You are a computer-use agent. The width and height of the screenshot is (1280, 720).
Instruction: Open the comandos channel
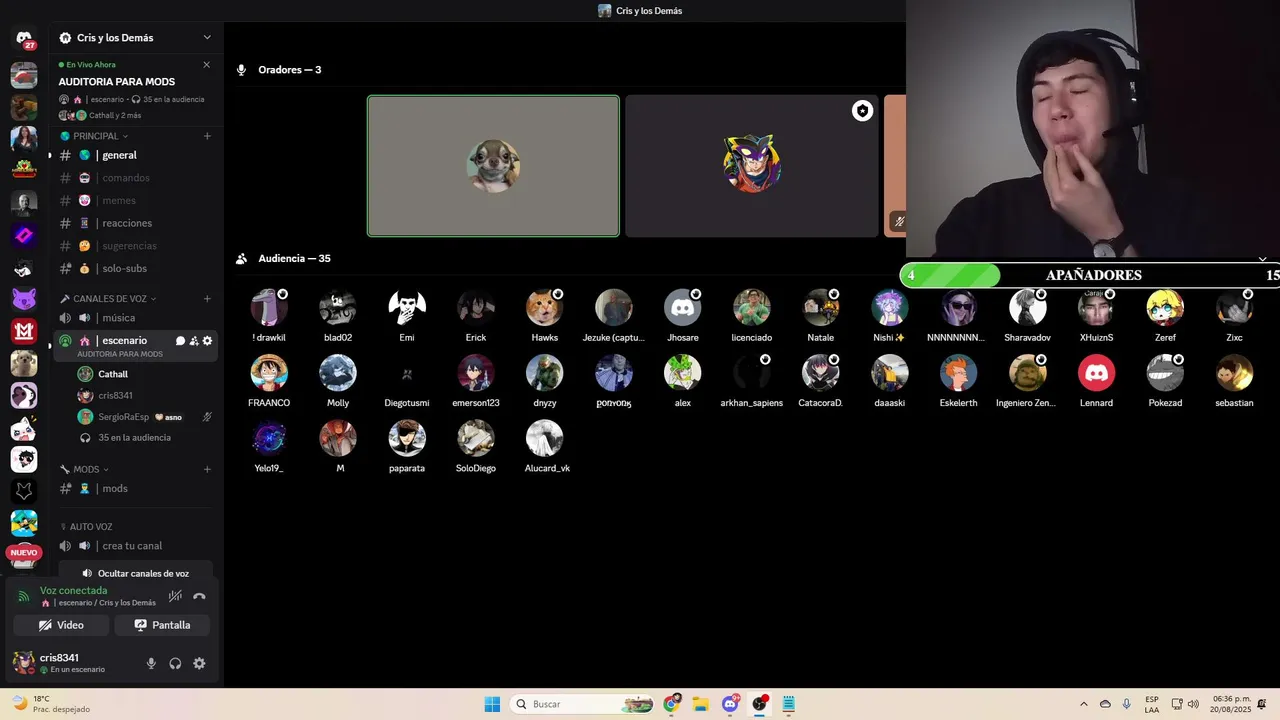tap(135, 178)
